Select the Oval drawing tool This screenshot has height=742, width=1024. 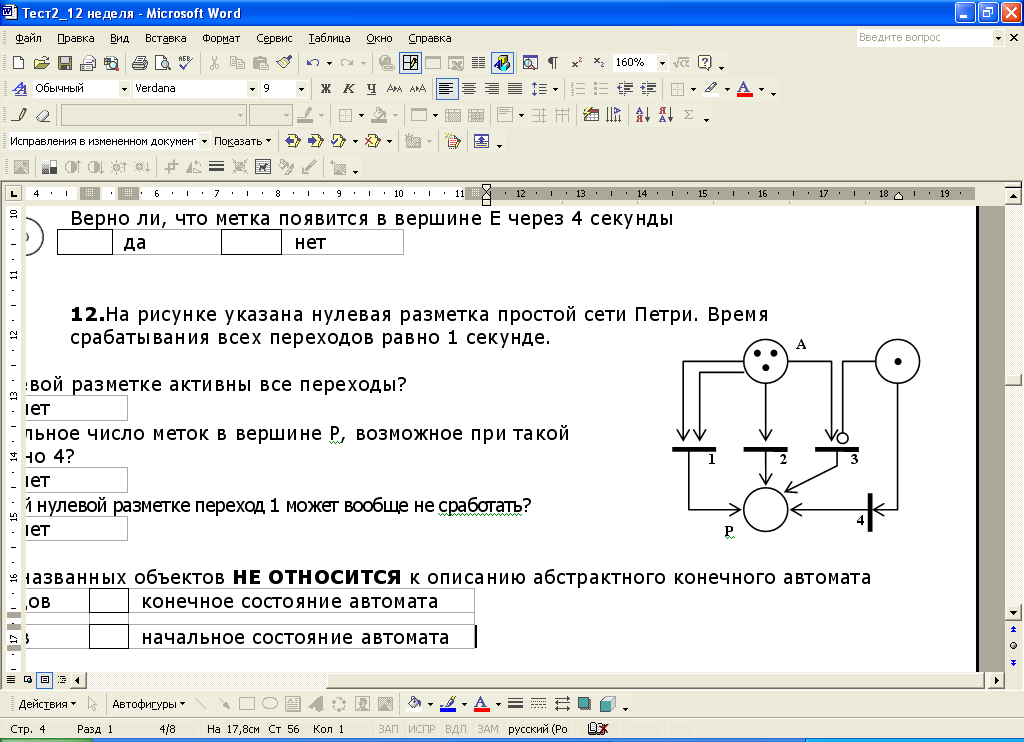[270, 704]
